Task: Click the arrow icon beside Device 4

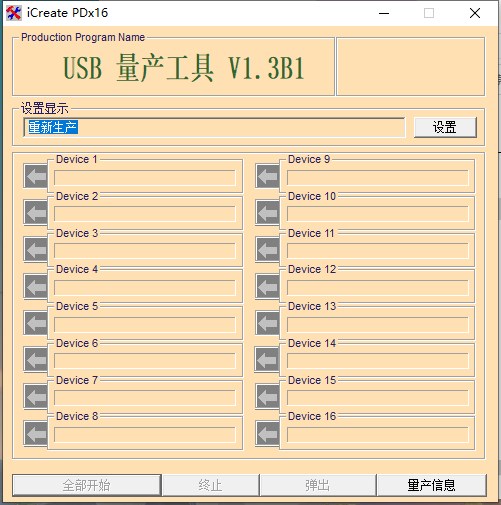Action: [x=36, y=286]
